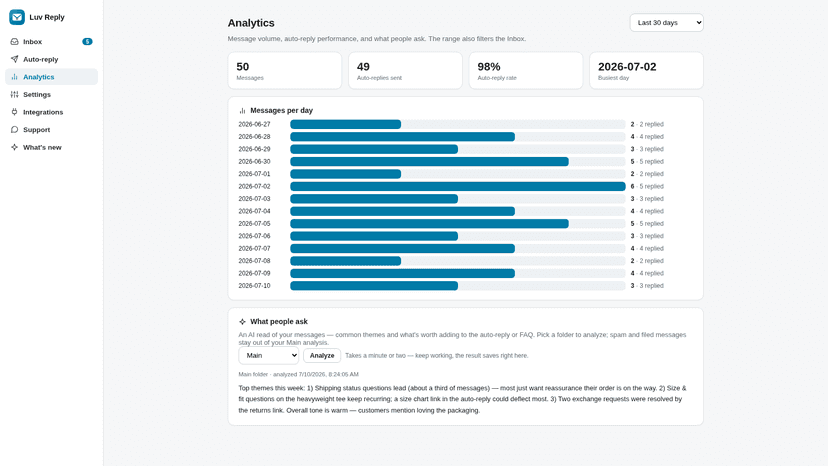The height and width of the screenshot is (466, 828).
Task: Click the bar for 2026-07-08
Action: point(345,261)
